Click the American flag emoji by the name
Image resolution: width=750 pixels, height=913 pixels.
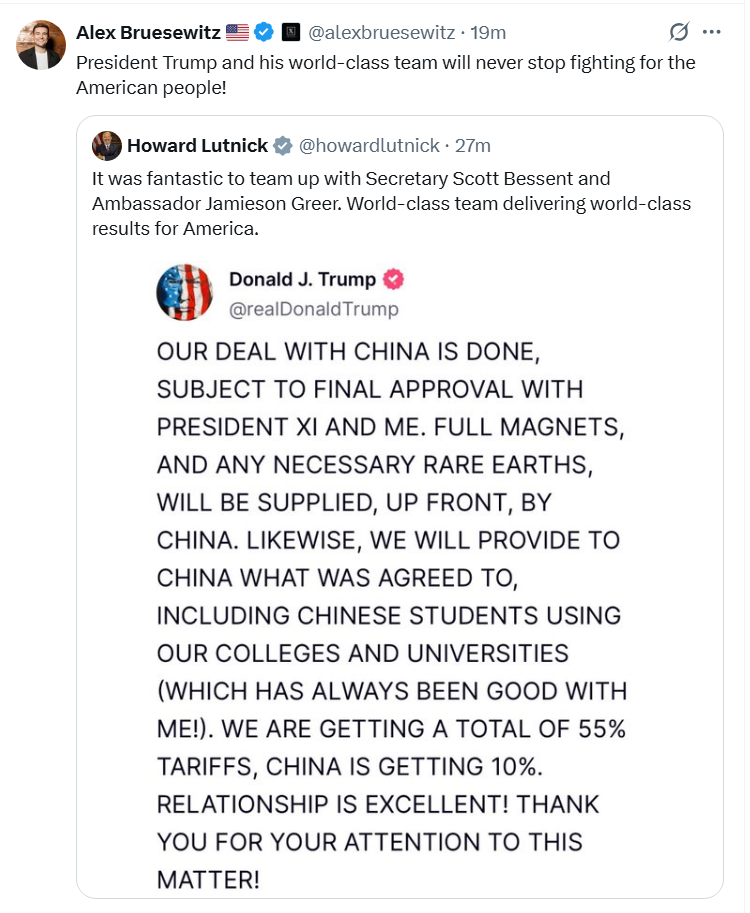coord(237,32)
